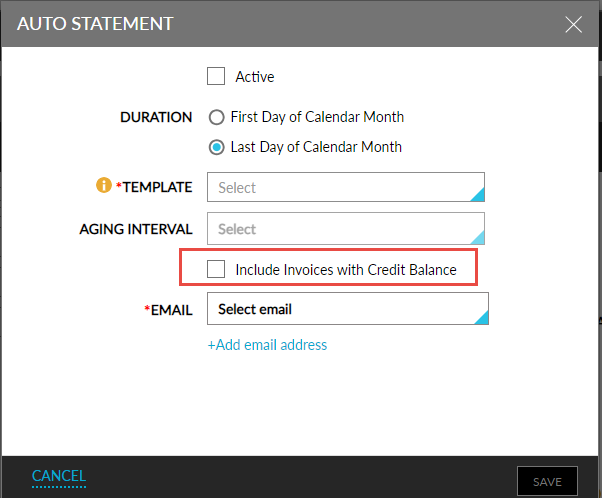
Task: Expand the Aging Interval dropdown
Action: 340,229
